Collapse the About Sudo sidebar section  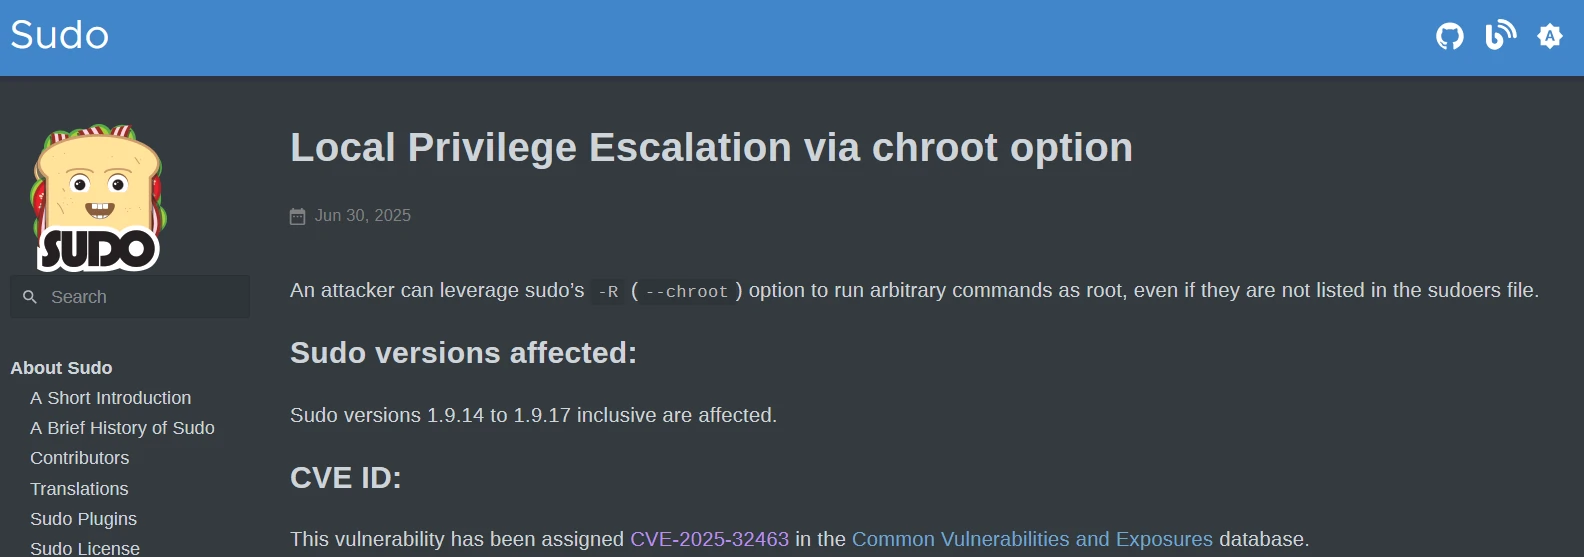[61, 368]
